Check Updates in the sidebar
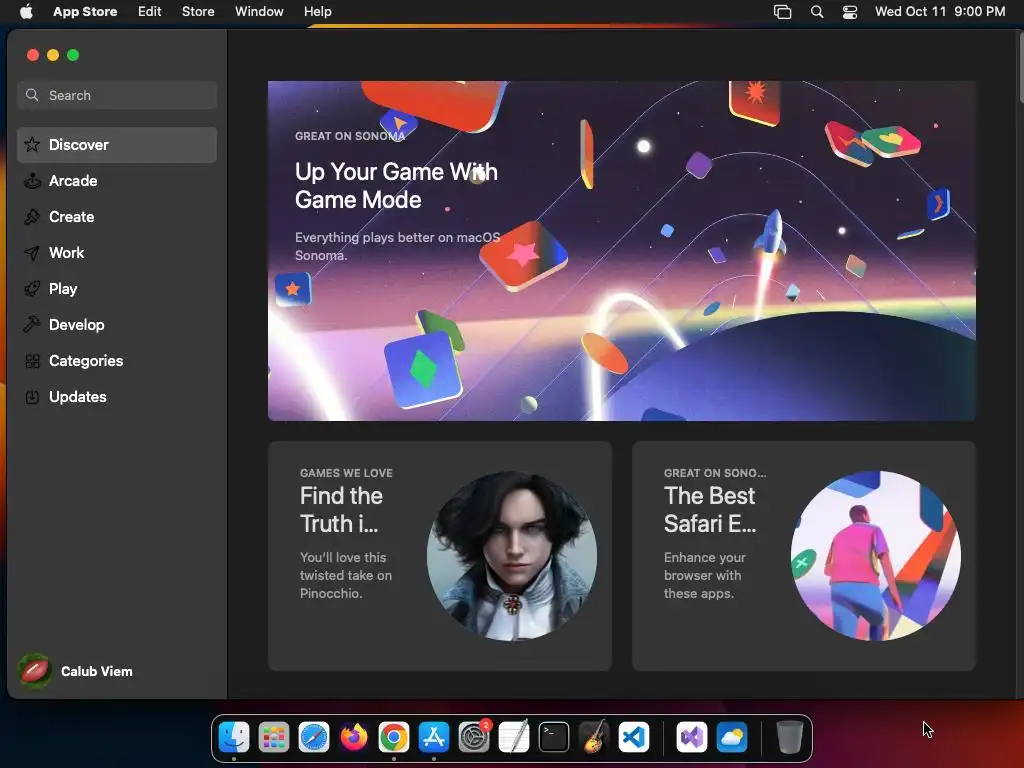1024x768 pixels. [x=117, y=396]
